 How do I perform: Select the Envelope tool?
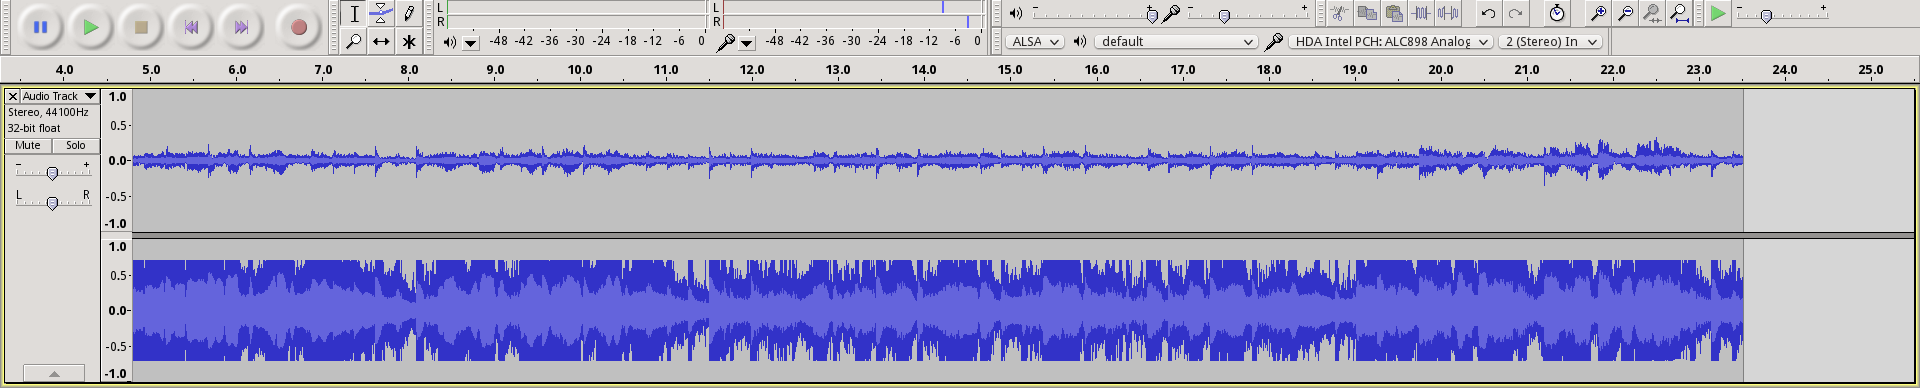pyautogui.click(x=381, y=14)
